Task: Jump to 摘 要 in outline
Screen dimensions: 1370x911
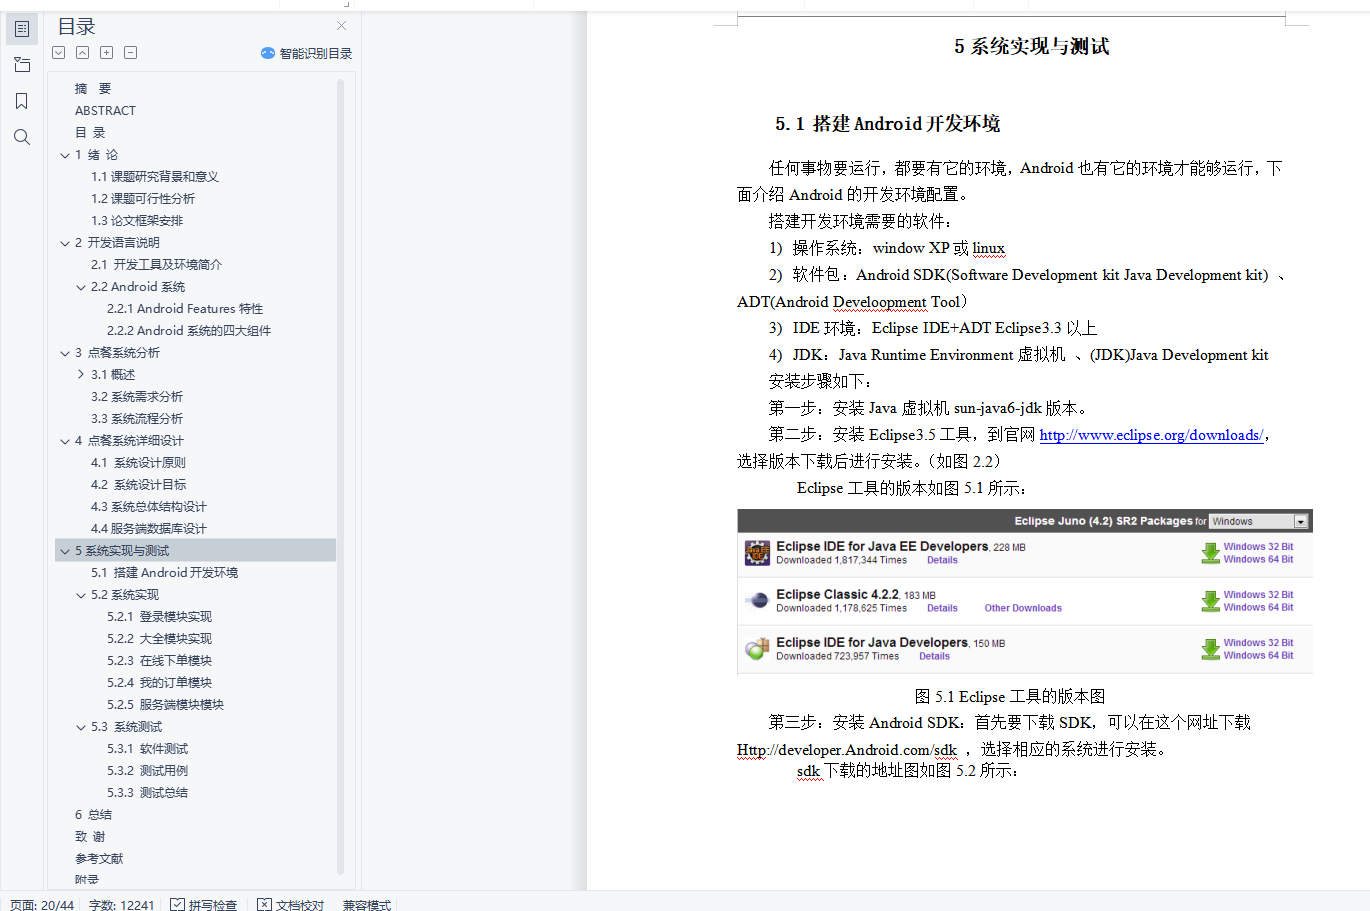Action: 93,89
